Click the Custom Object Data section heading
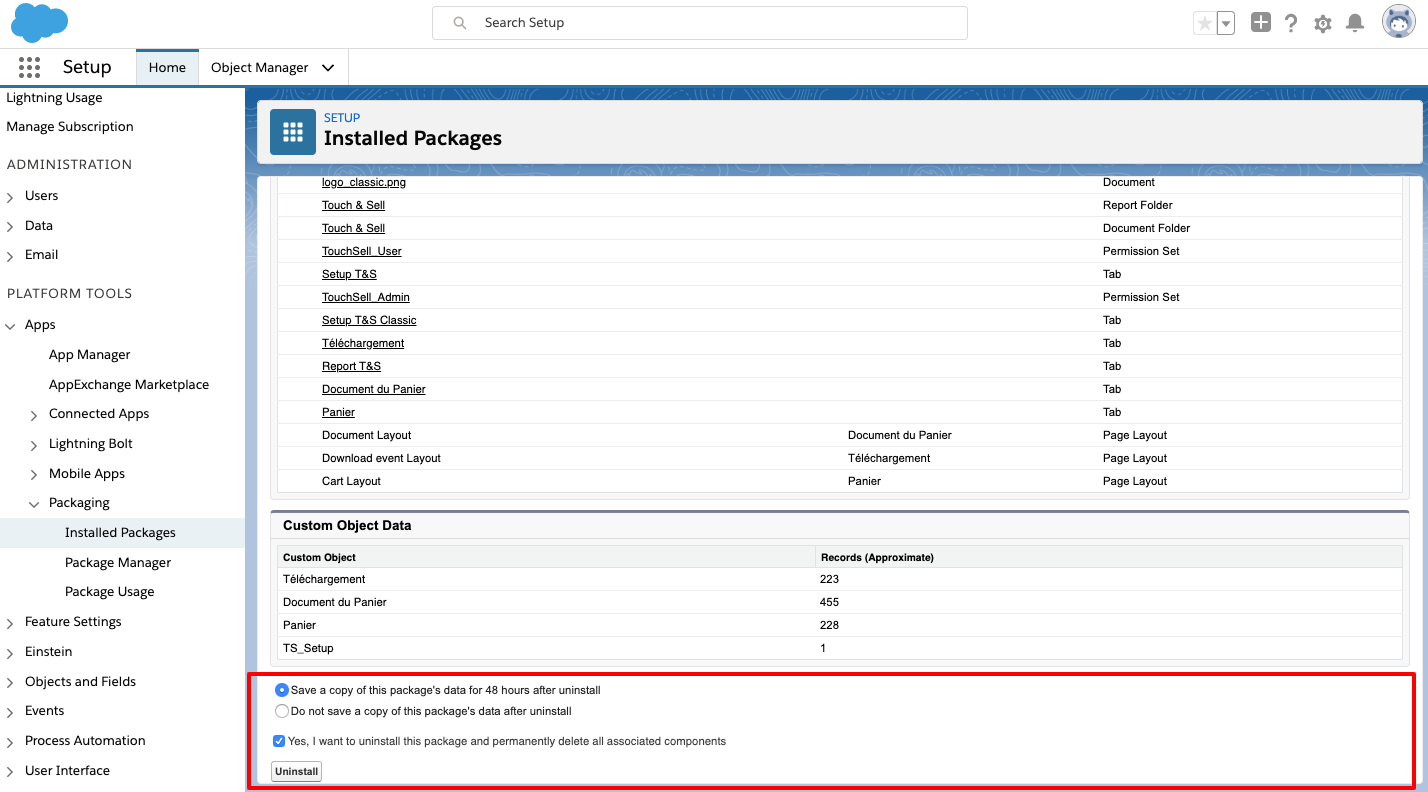This screenshot has width=1428, height=792. pyautogui.click(x=347, y=525)
